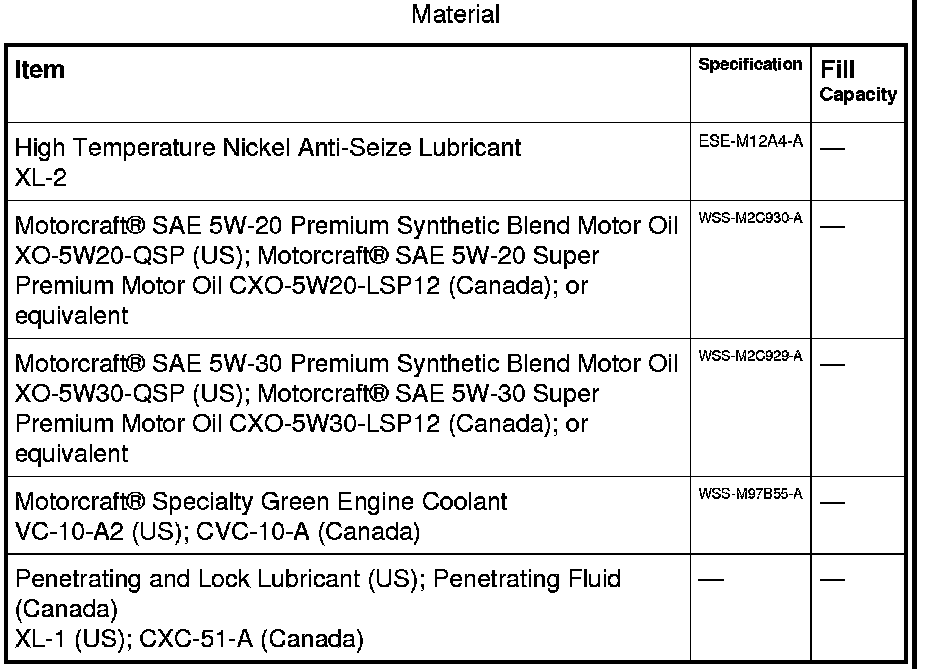
Task: Click the WSS-M2C929-A specification code
Action: pos(750,358)
